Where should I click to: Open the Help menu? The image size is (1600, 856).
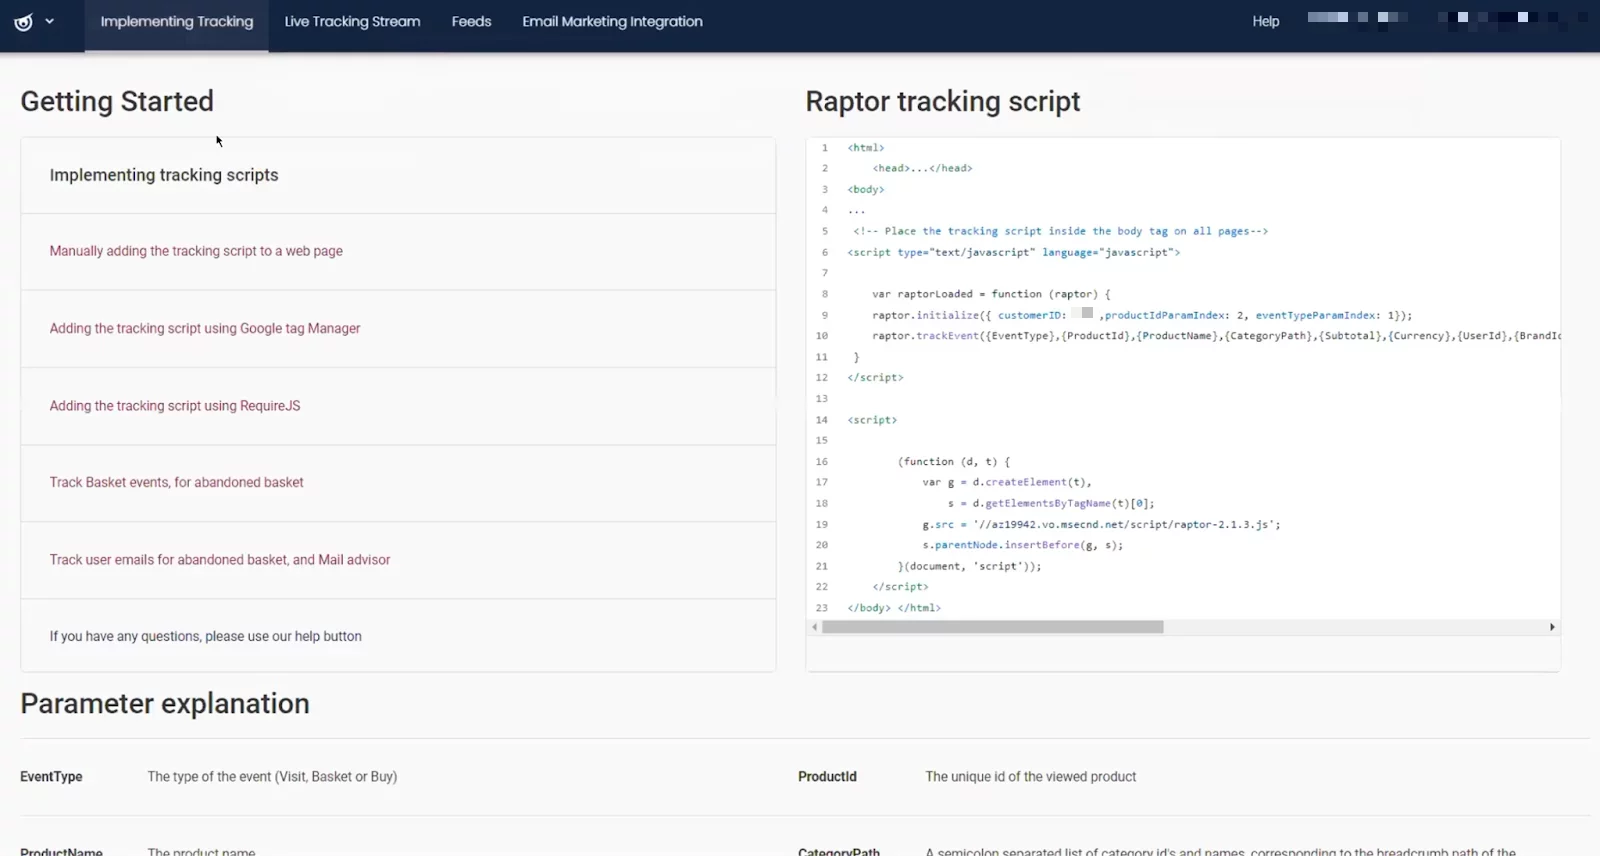click(1266, 21)
